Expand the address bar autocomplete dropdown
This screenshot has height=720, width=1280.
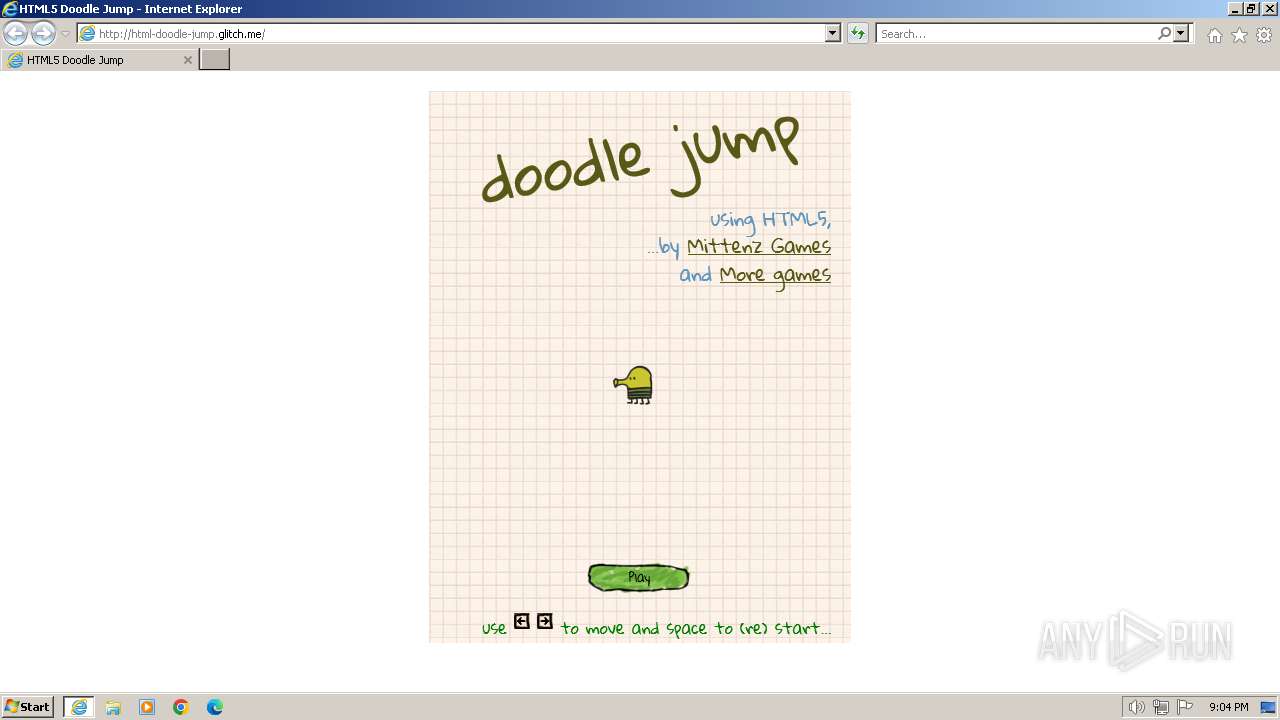(833, 34)
